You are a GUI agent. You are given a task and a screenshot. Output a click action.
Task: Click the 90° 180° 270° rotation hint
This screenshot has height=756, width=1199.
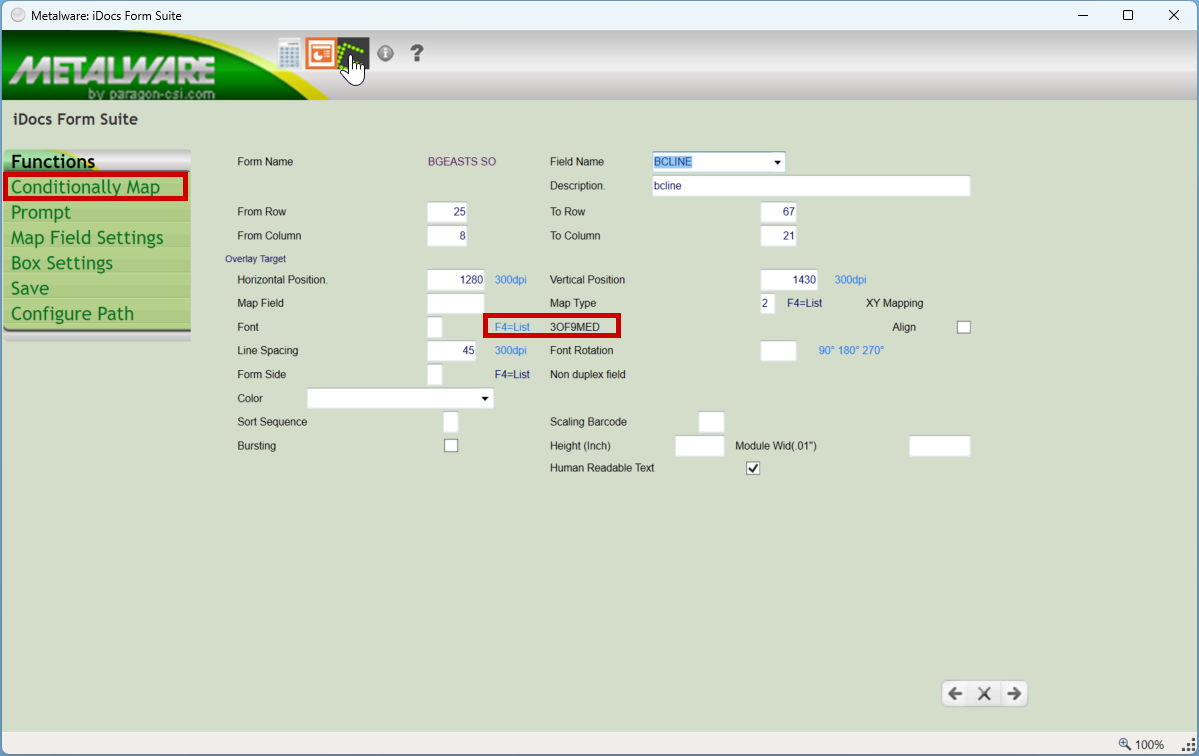[x=851, y=351]
